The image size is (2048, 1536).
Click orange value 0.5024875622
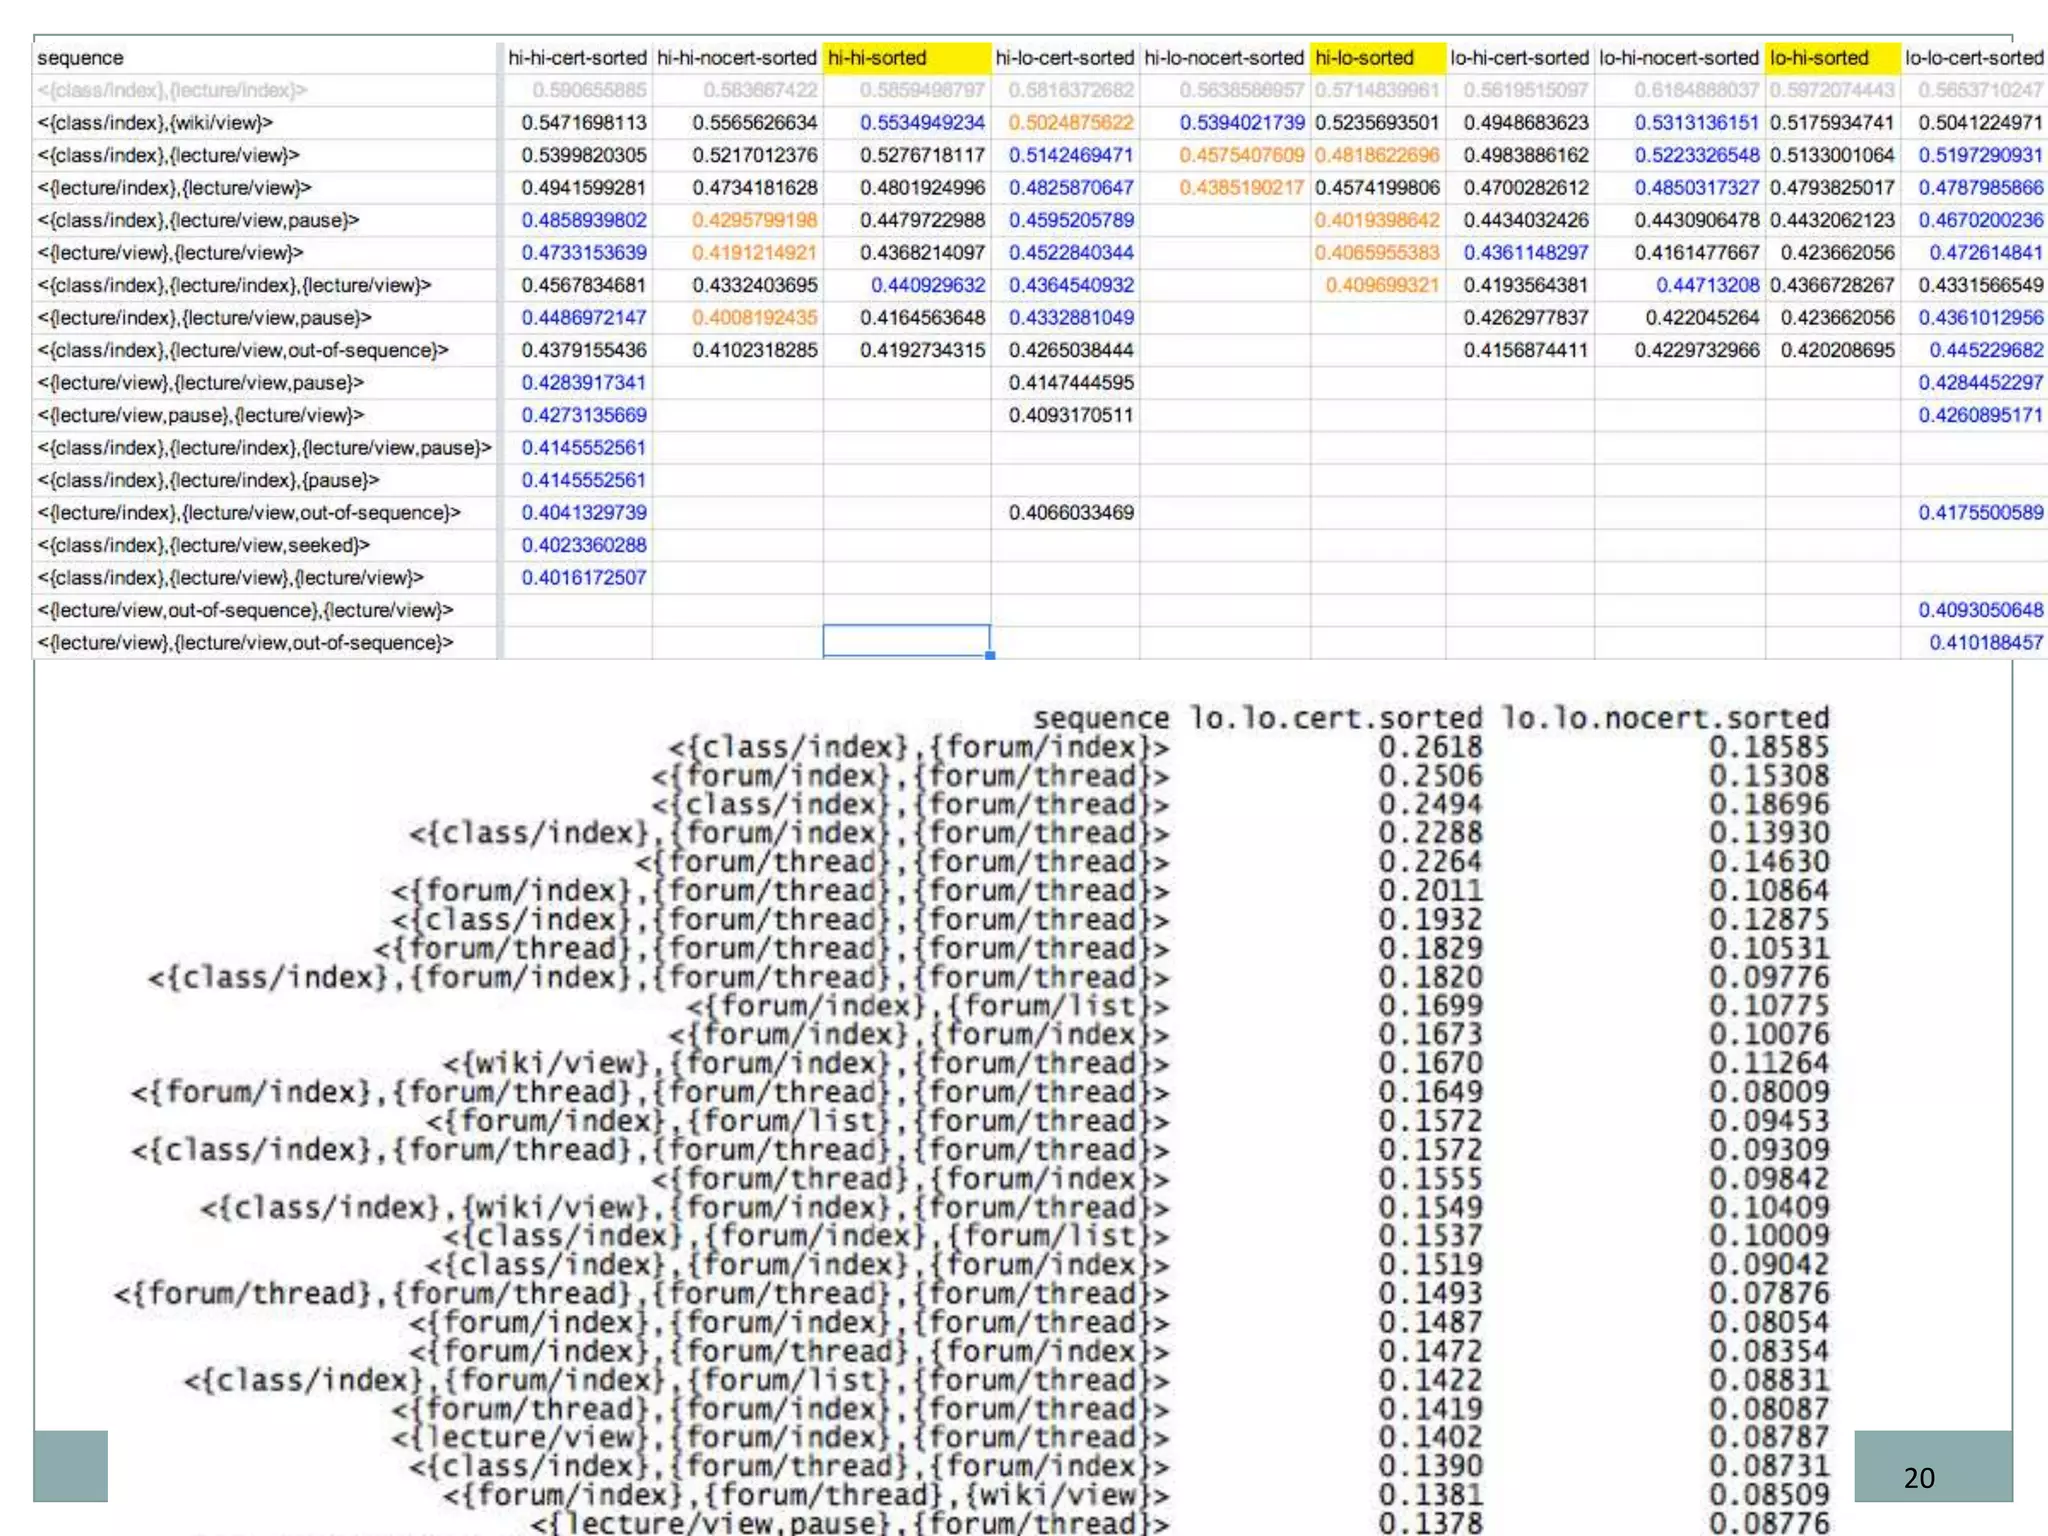pyautogui.click(x=1071, y=123)
